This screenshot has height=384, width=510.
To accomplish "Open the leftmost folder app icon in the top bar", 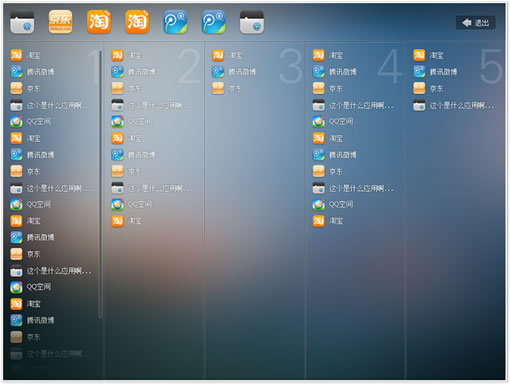I will [22, 22].
